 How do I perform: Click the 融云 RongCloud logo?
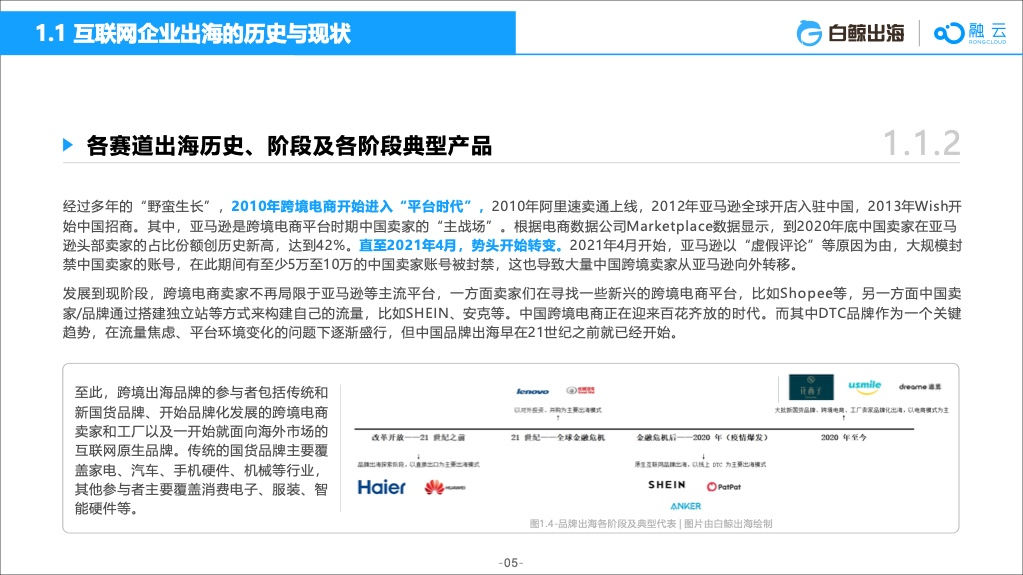coord(970,33)
